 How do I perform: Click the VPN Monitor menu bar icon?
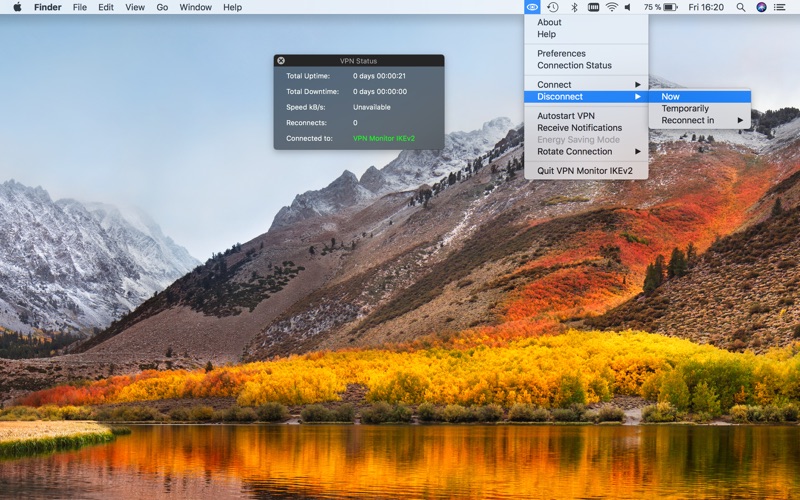532,7
